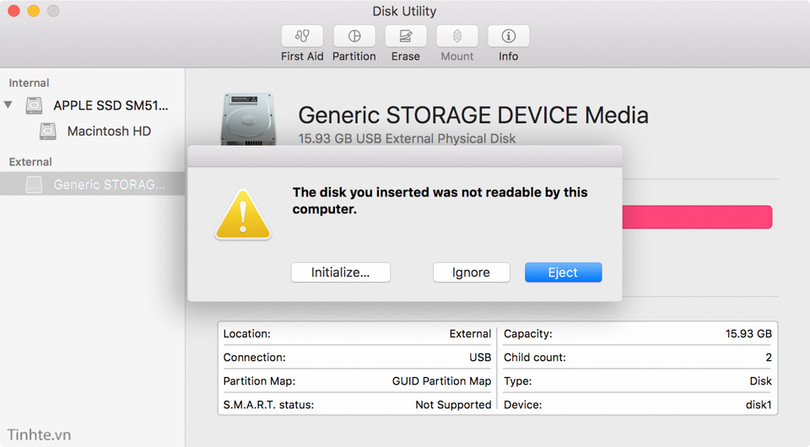
Task: Click the First Aid toolbar icon
Action: point(302,36)
